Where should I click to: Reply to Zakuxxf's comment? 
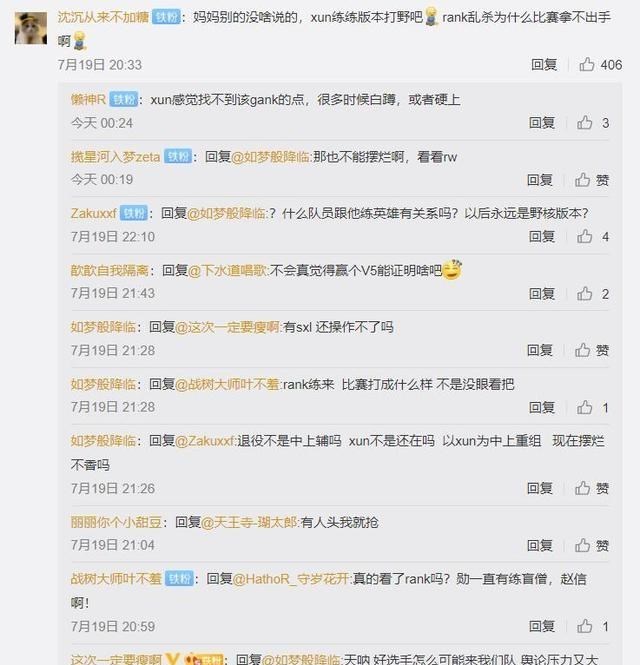click(542, 236)
